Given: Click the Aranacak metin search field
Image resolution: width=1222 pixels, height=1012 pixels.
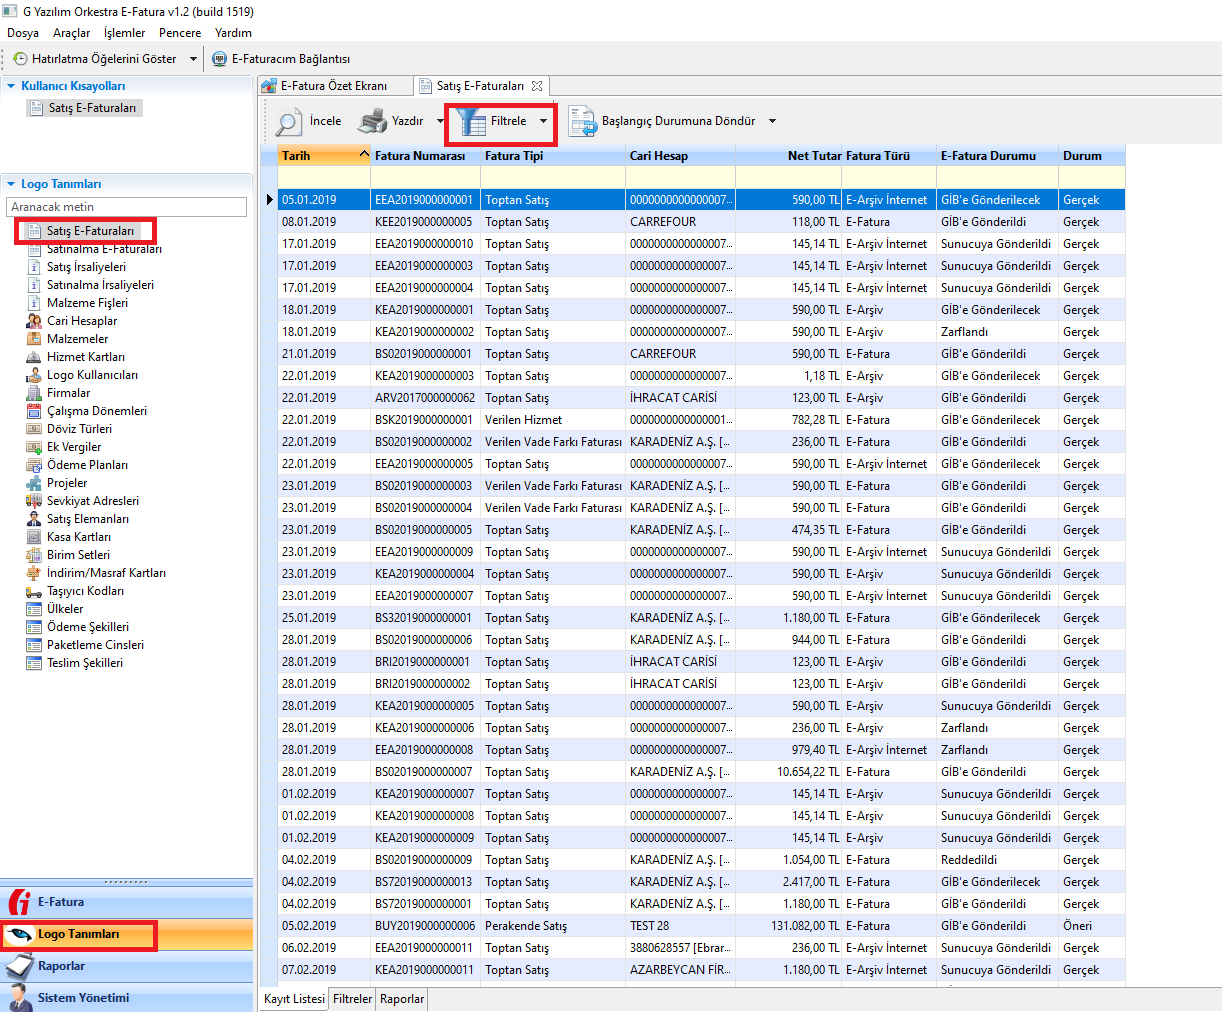Looking at the screenshot, I should tap(126, 207).
